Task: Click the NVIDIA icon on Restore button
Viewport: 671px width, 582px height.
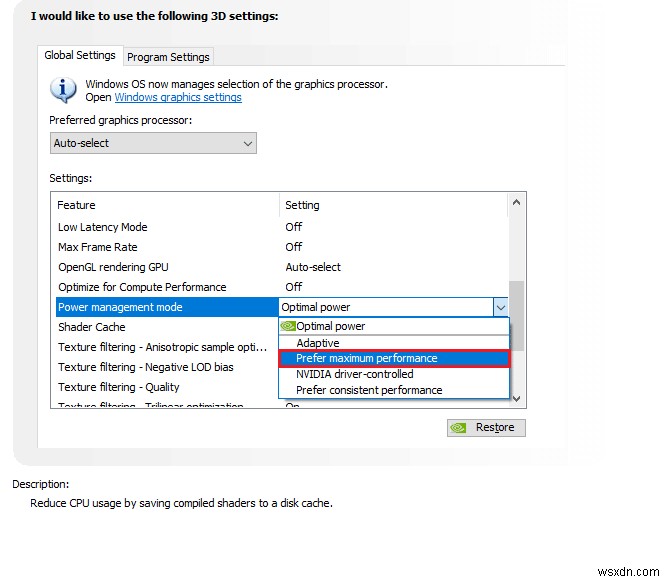Action: click(460, 427)
